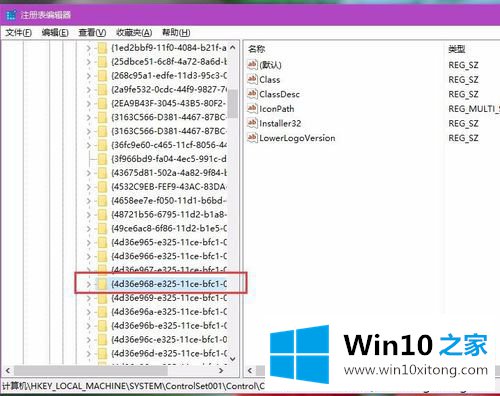Click the folder icon for {4d36e965-e325 key
500x396 pixels.
tap(102, 242)
